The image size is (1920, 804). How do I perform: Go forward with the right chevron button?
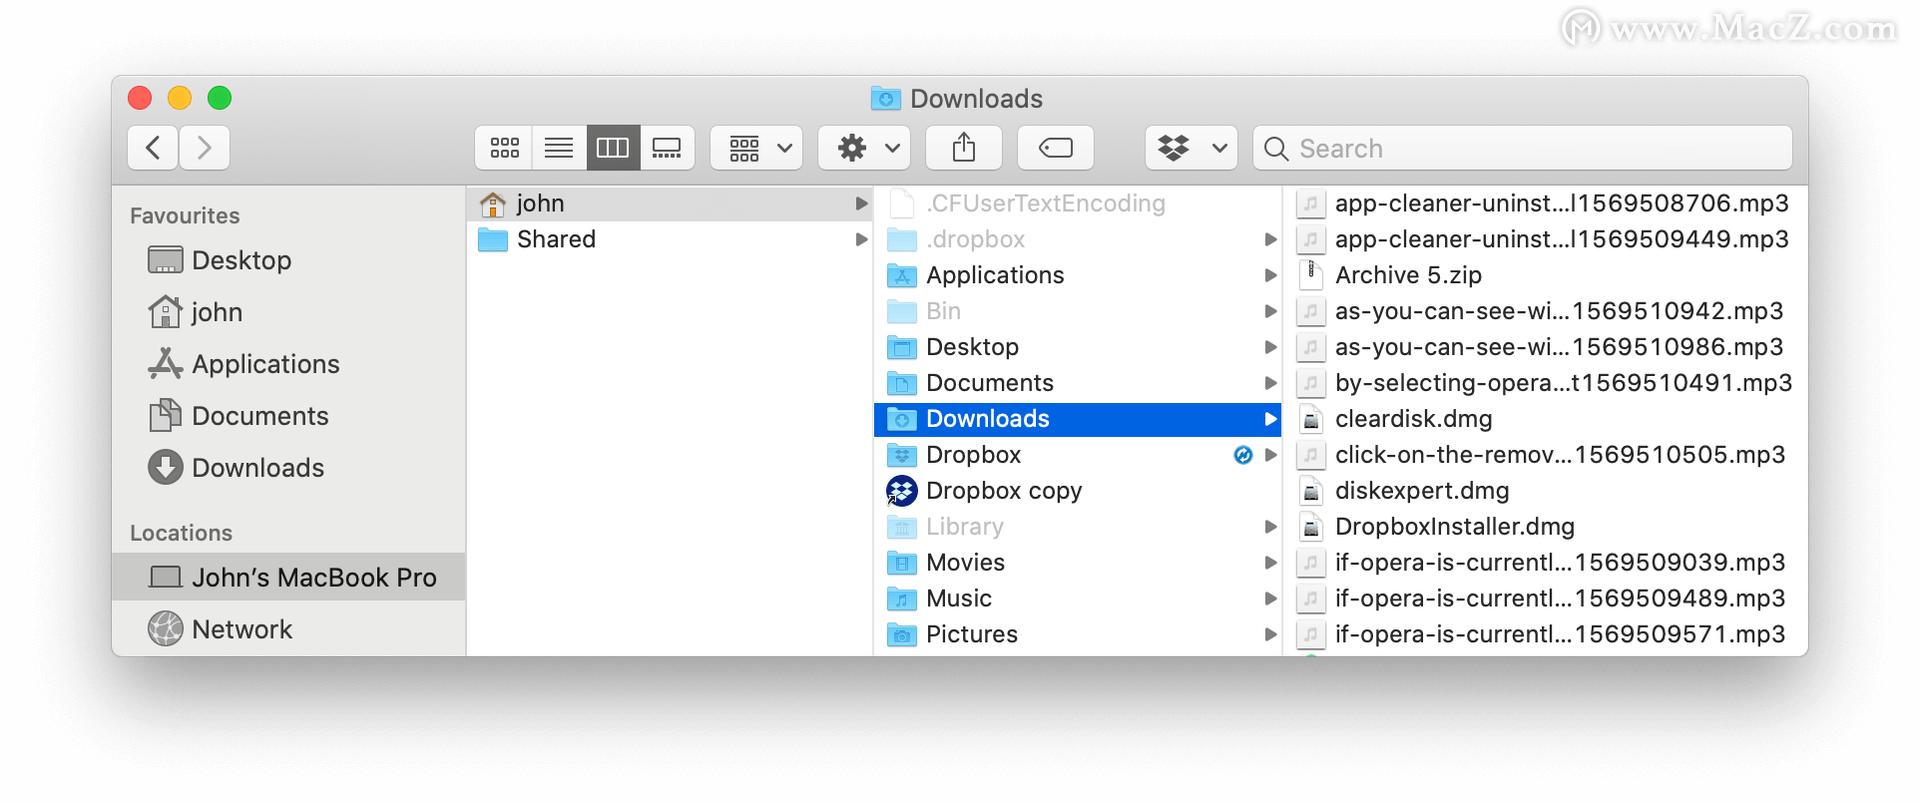click(205, 148)
